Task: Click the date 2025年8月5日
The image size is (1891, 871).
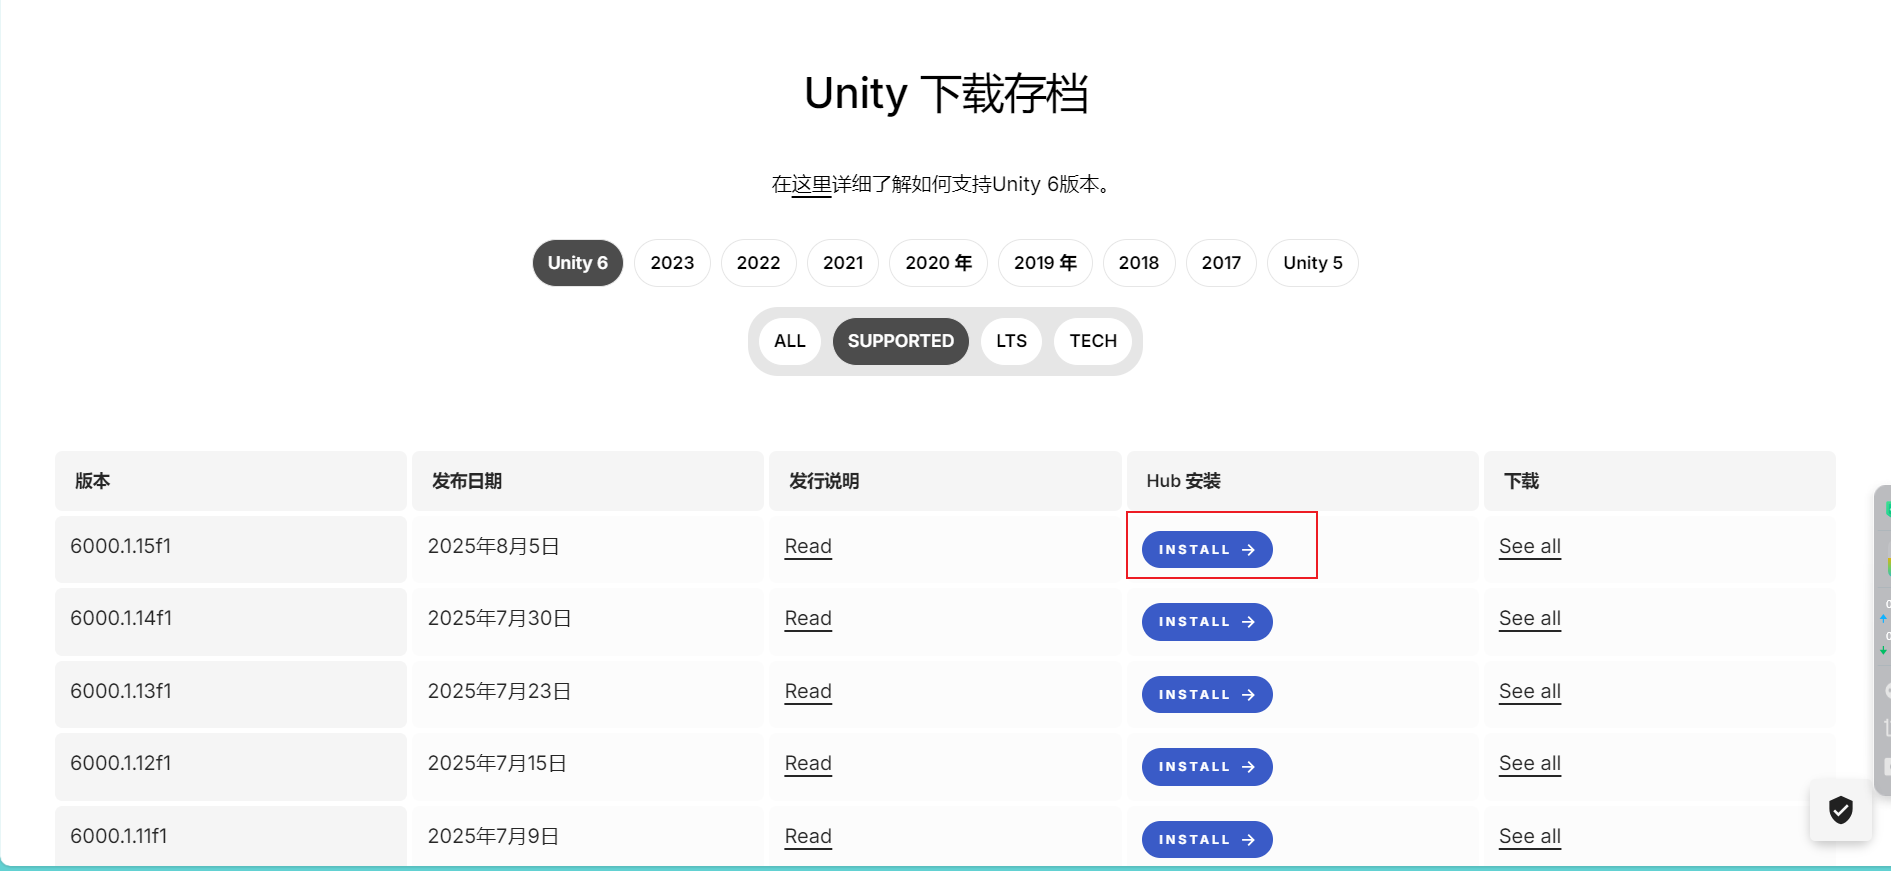Action: (x=493, y=547)
